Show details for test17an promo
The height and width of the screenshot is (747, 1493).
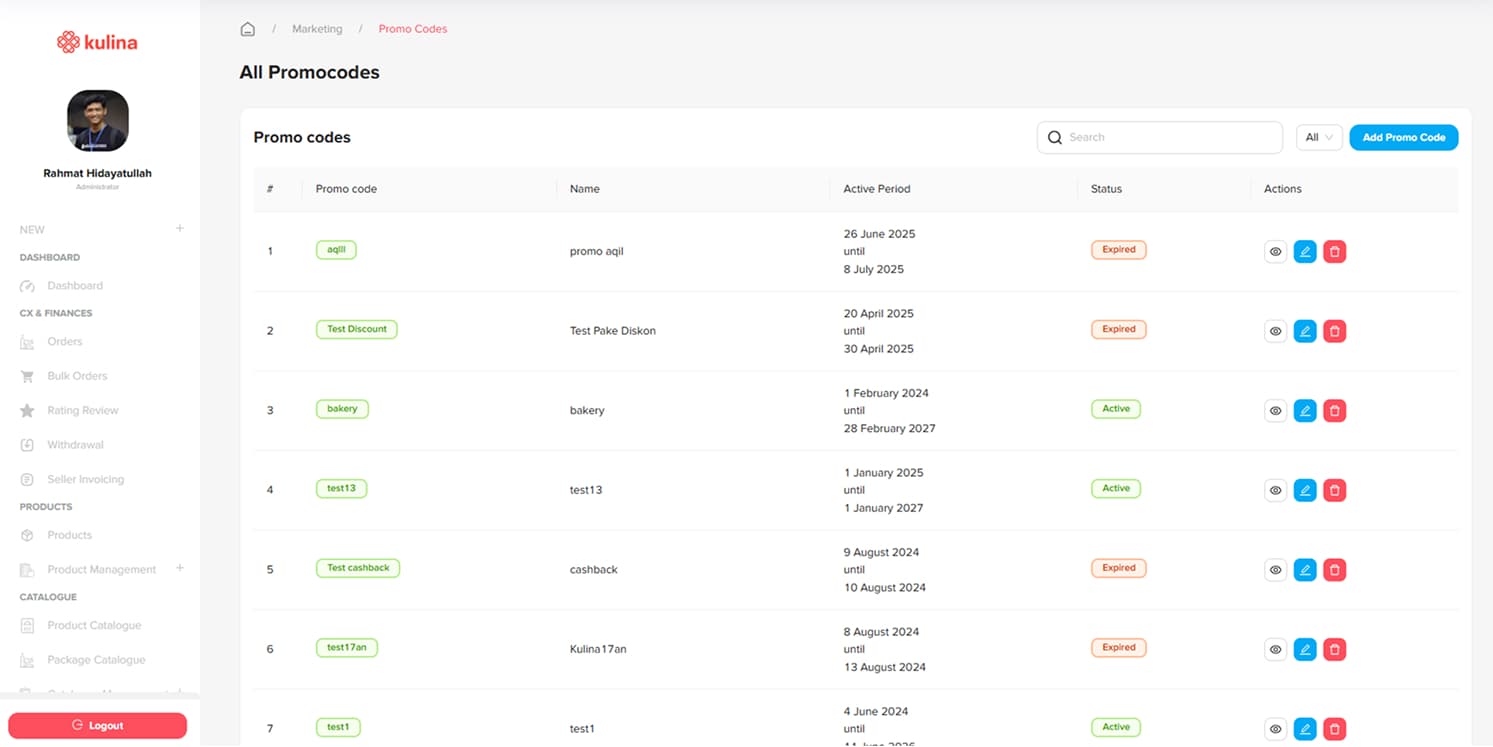click(1275, 650)
